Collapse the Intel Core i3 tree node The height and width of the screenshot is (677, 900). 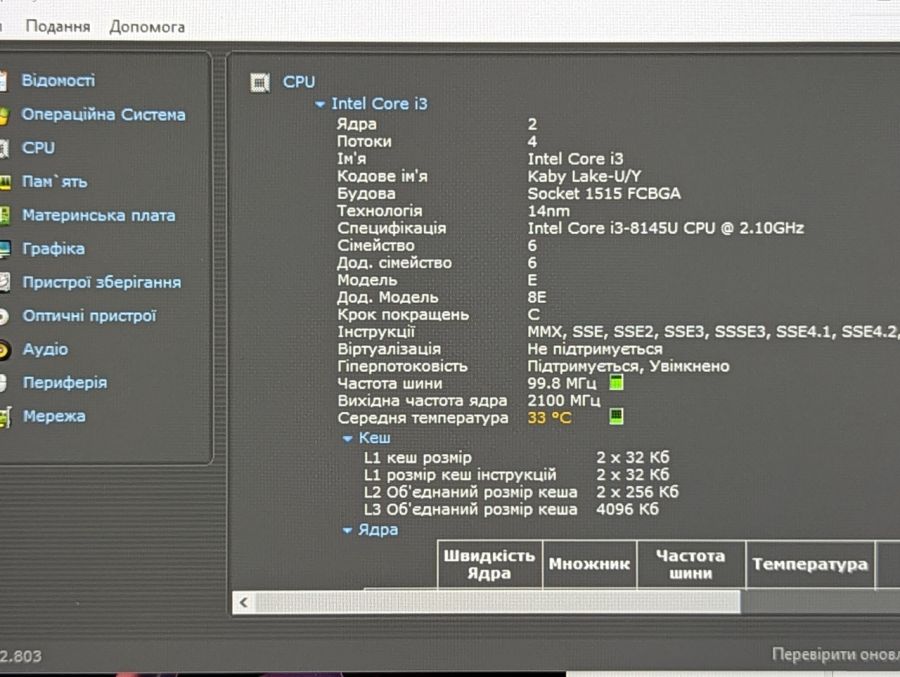point(320,105)
